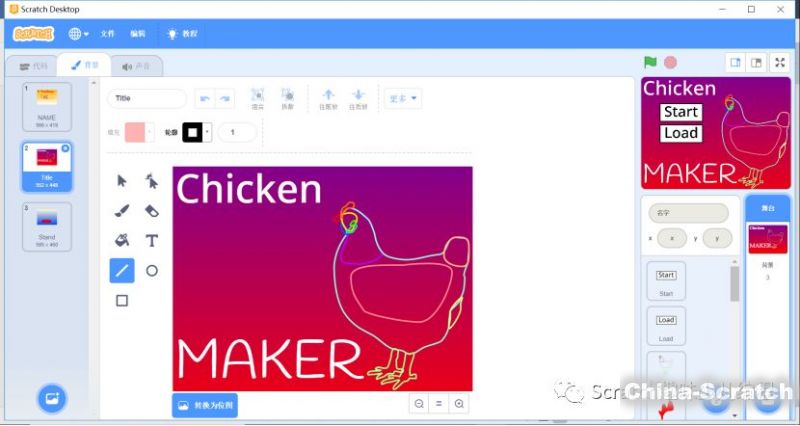Expand the 更多 (More) dropdown
Image resolution: width=800 pixels, height=426 pixels.
tap(404, 99)
